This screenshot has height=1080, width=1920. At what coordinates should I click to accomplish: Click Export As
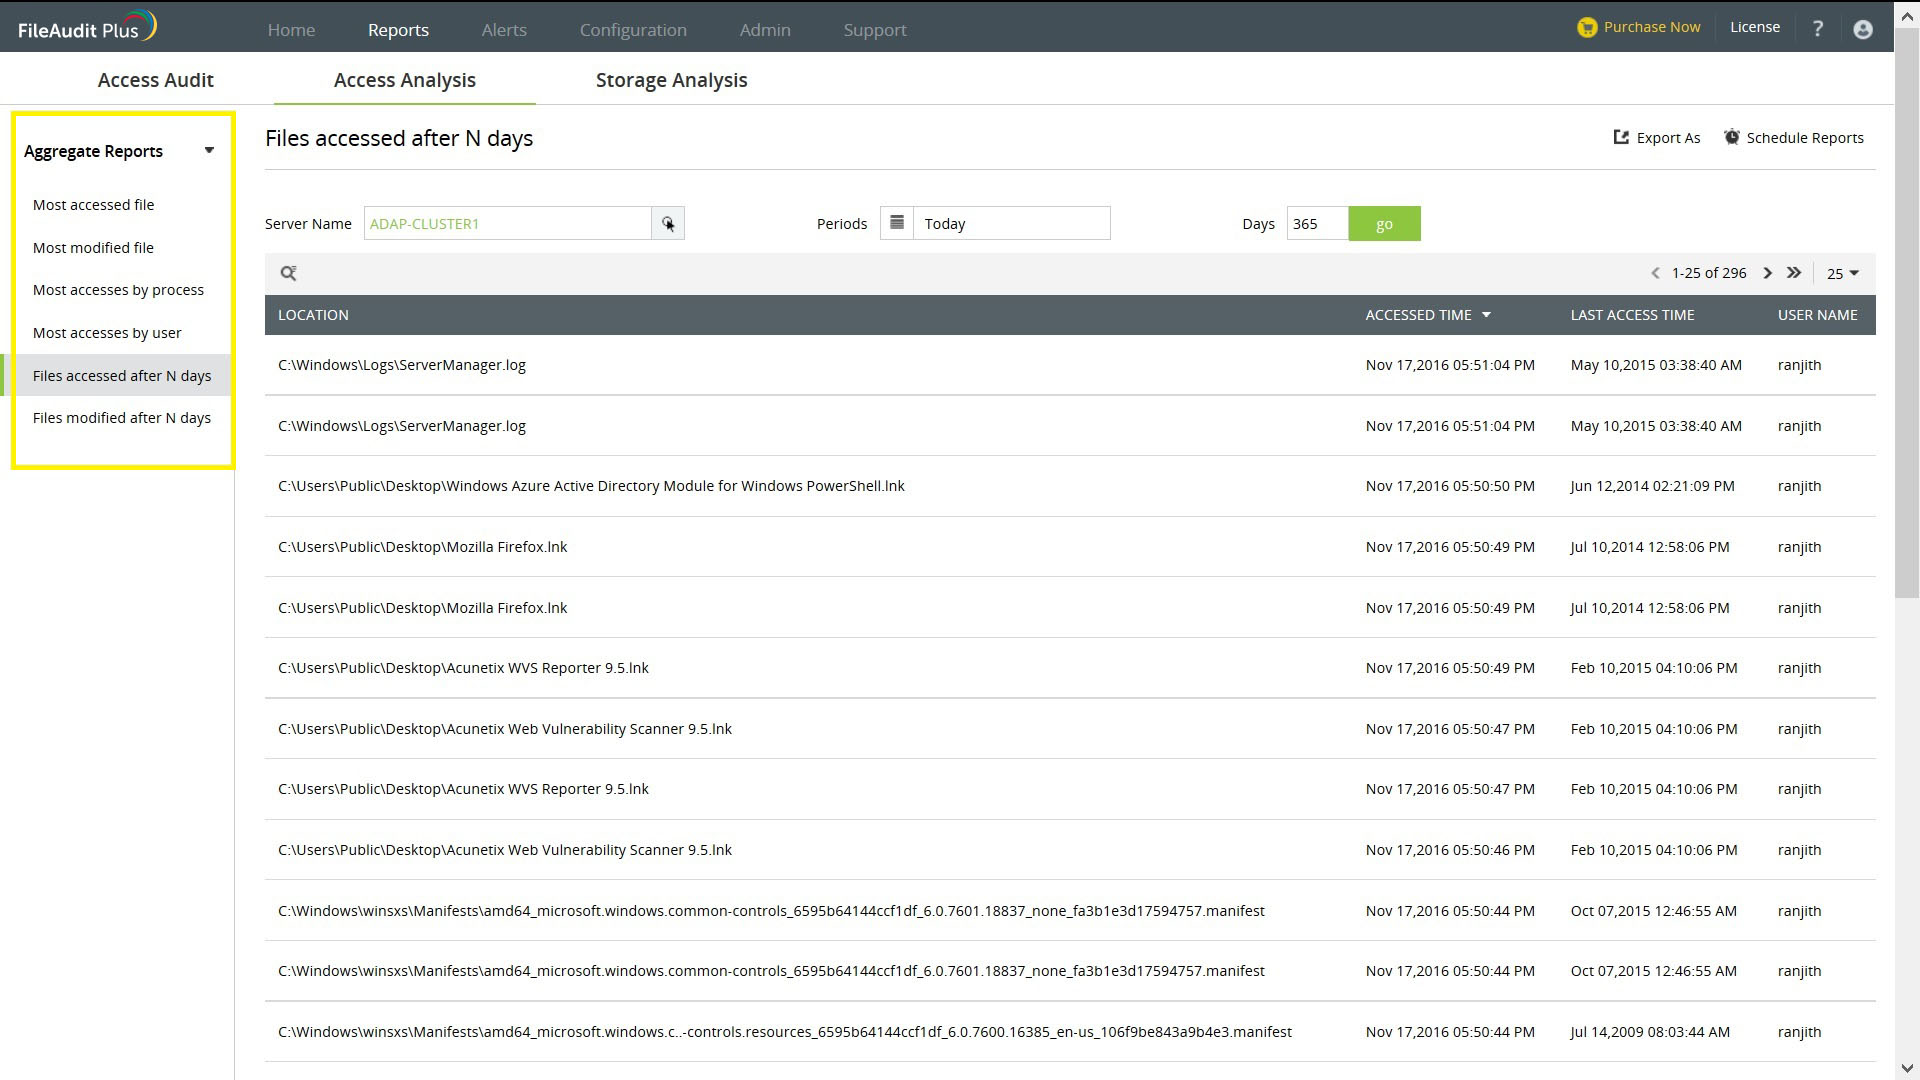pos(1656,138)
